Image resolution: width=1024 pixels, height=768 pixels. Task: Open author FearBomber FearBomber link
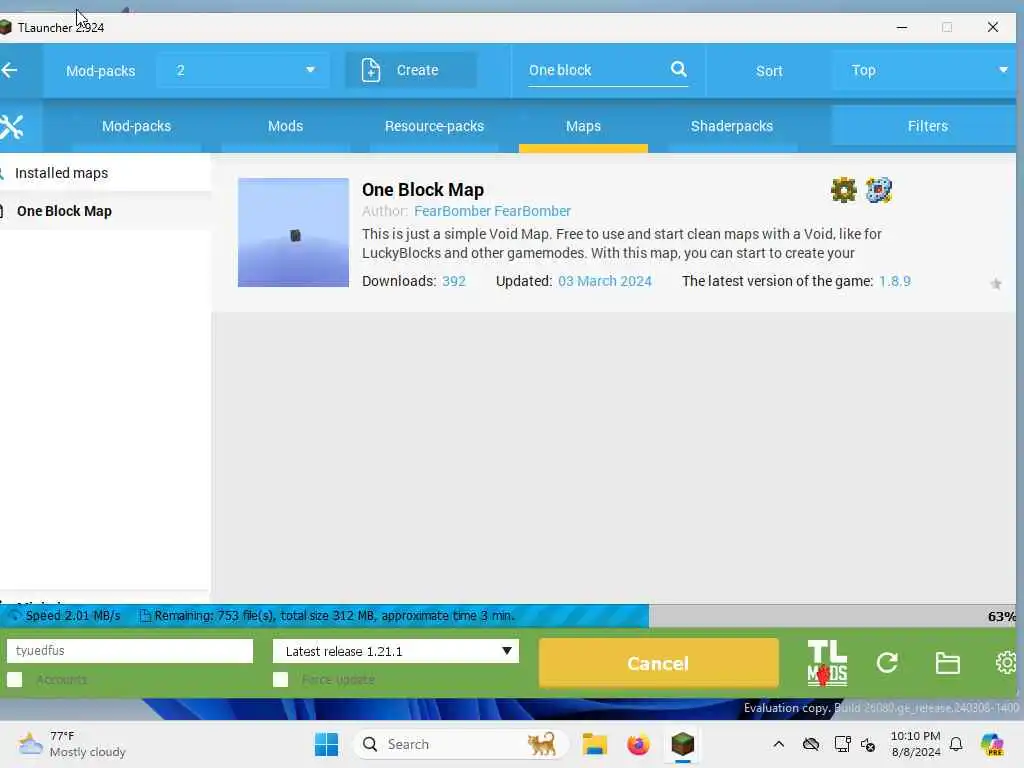492,211
